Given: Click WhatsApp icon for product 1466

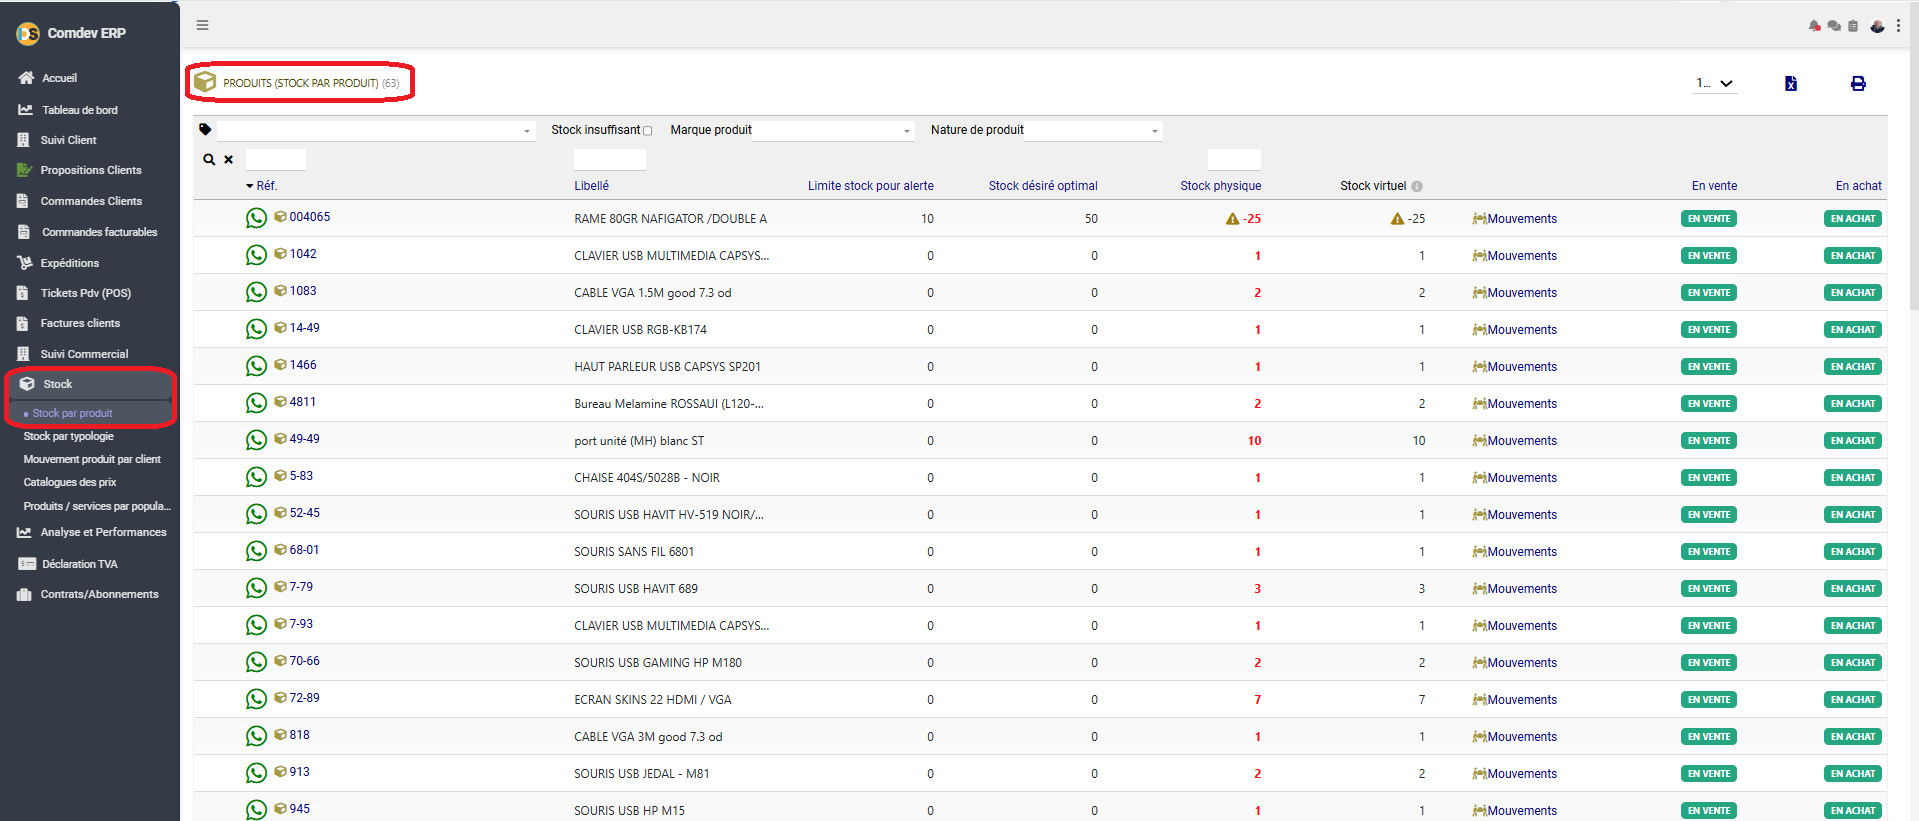Looking at the screenshot, I should (256, 366).
